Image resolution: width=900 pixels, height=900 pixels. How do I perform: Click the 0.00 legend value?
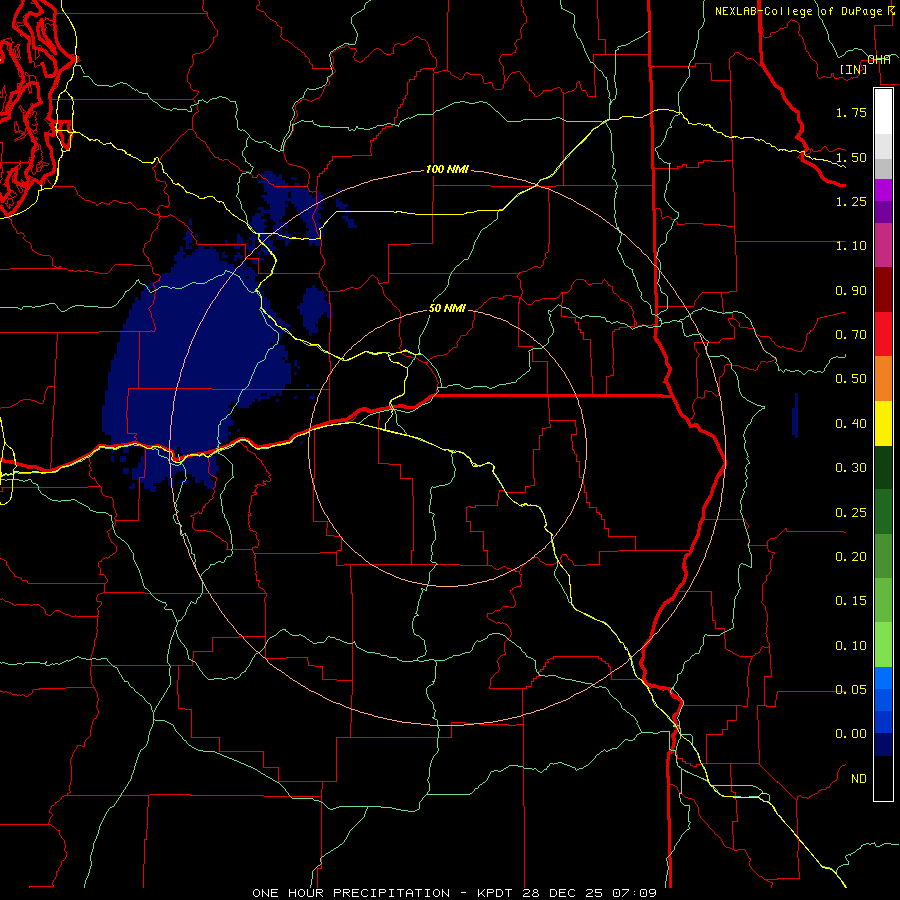click(851, 734)
